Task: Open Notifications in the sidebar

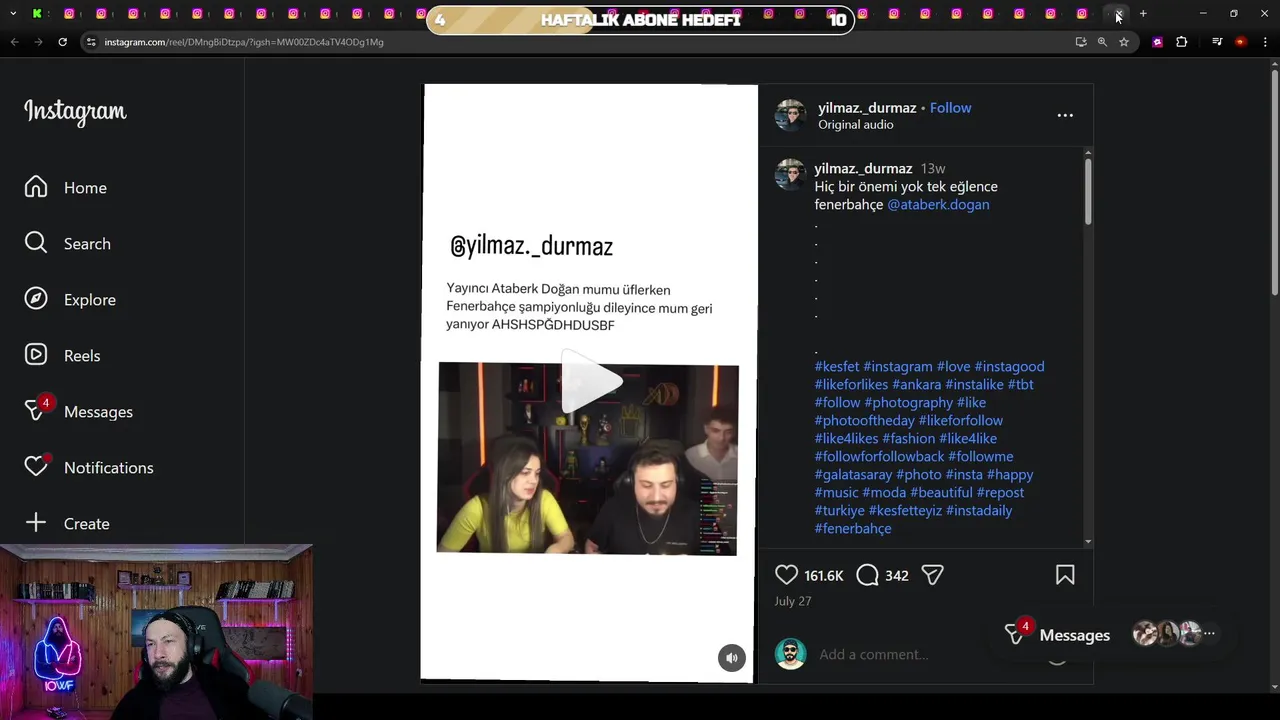Action: pyautogui.click(x=89, y=467)
